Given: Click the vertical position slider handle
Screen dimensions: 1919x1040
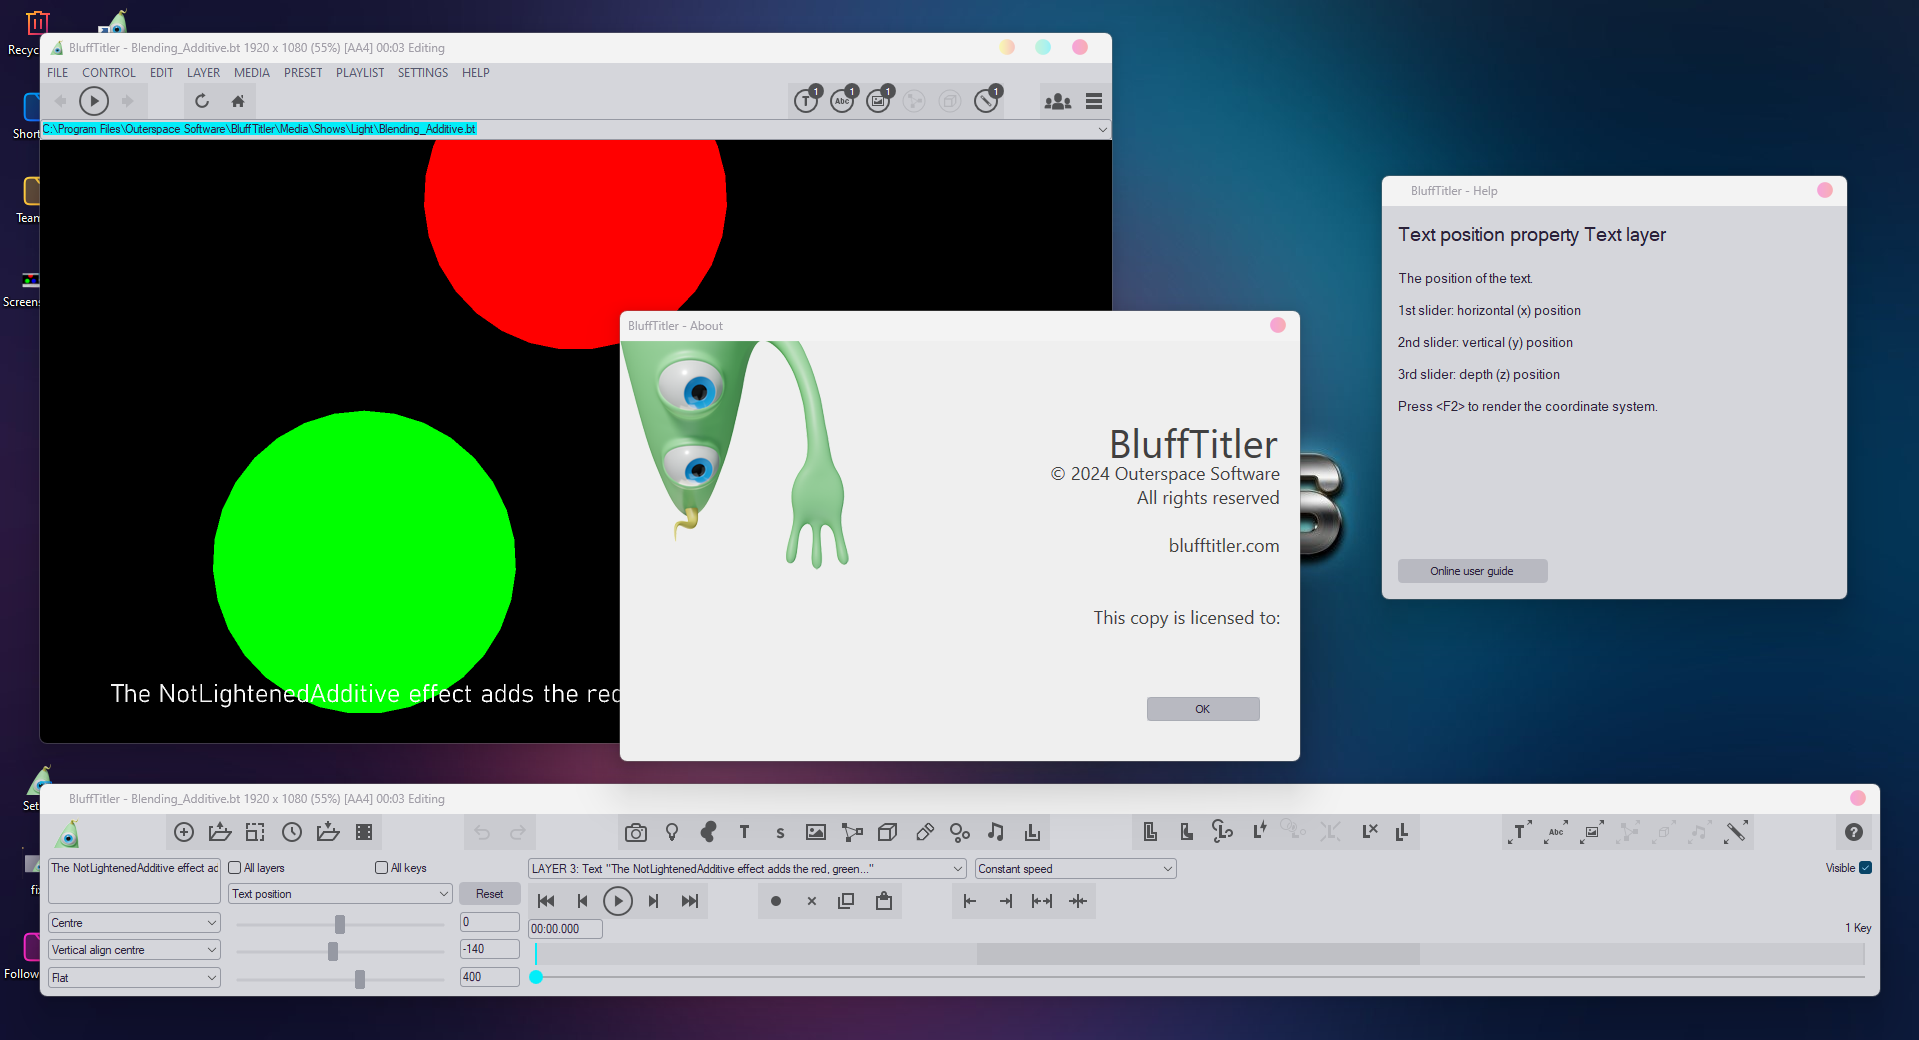Looking at the screenshot, I should point(333,951).
